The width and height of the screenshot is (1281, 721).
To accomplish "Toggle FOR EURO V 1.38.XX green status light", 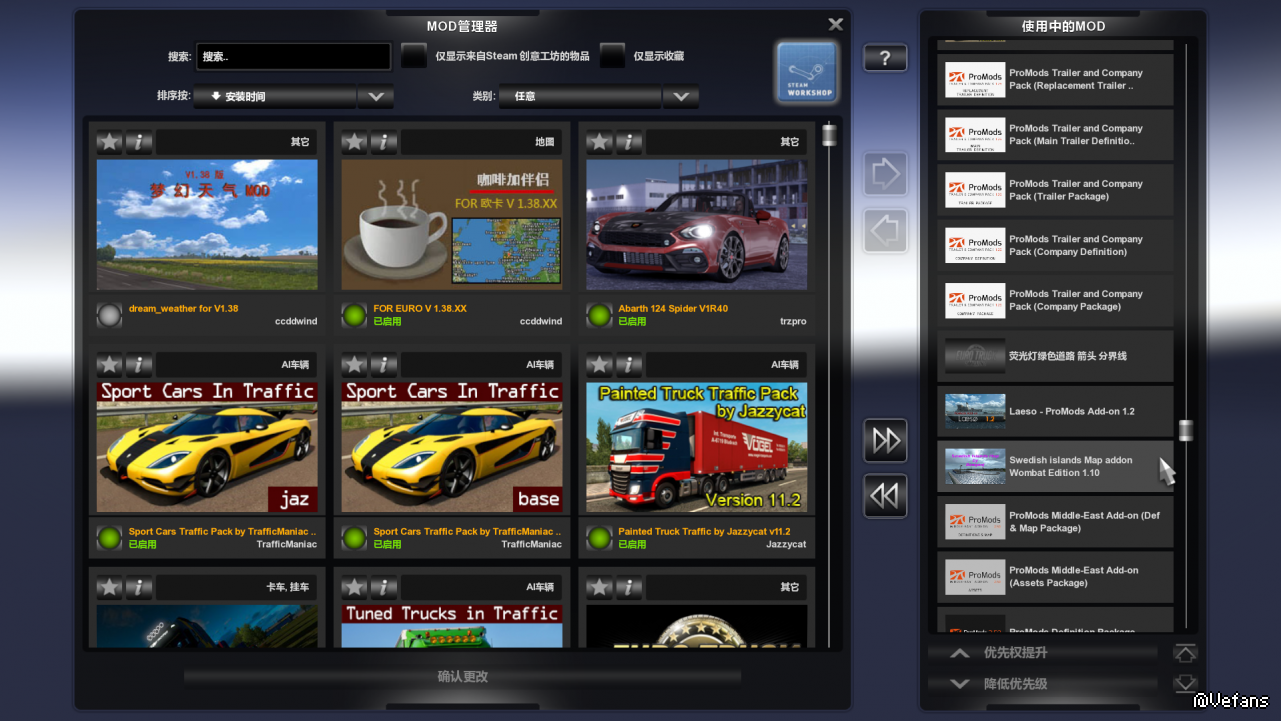I will [354, 315].
